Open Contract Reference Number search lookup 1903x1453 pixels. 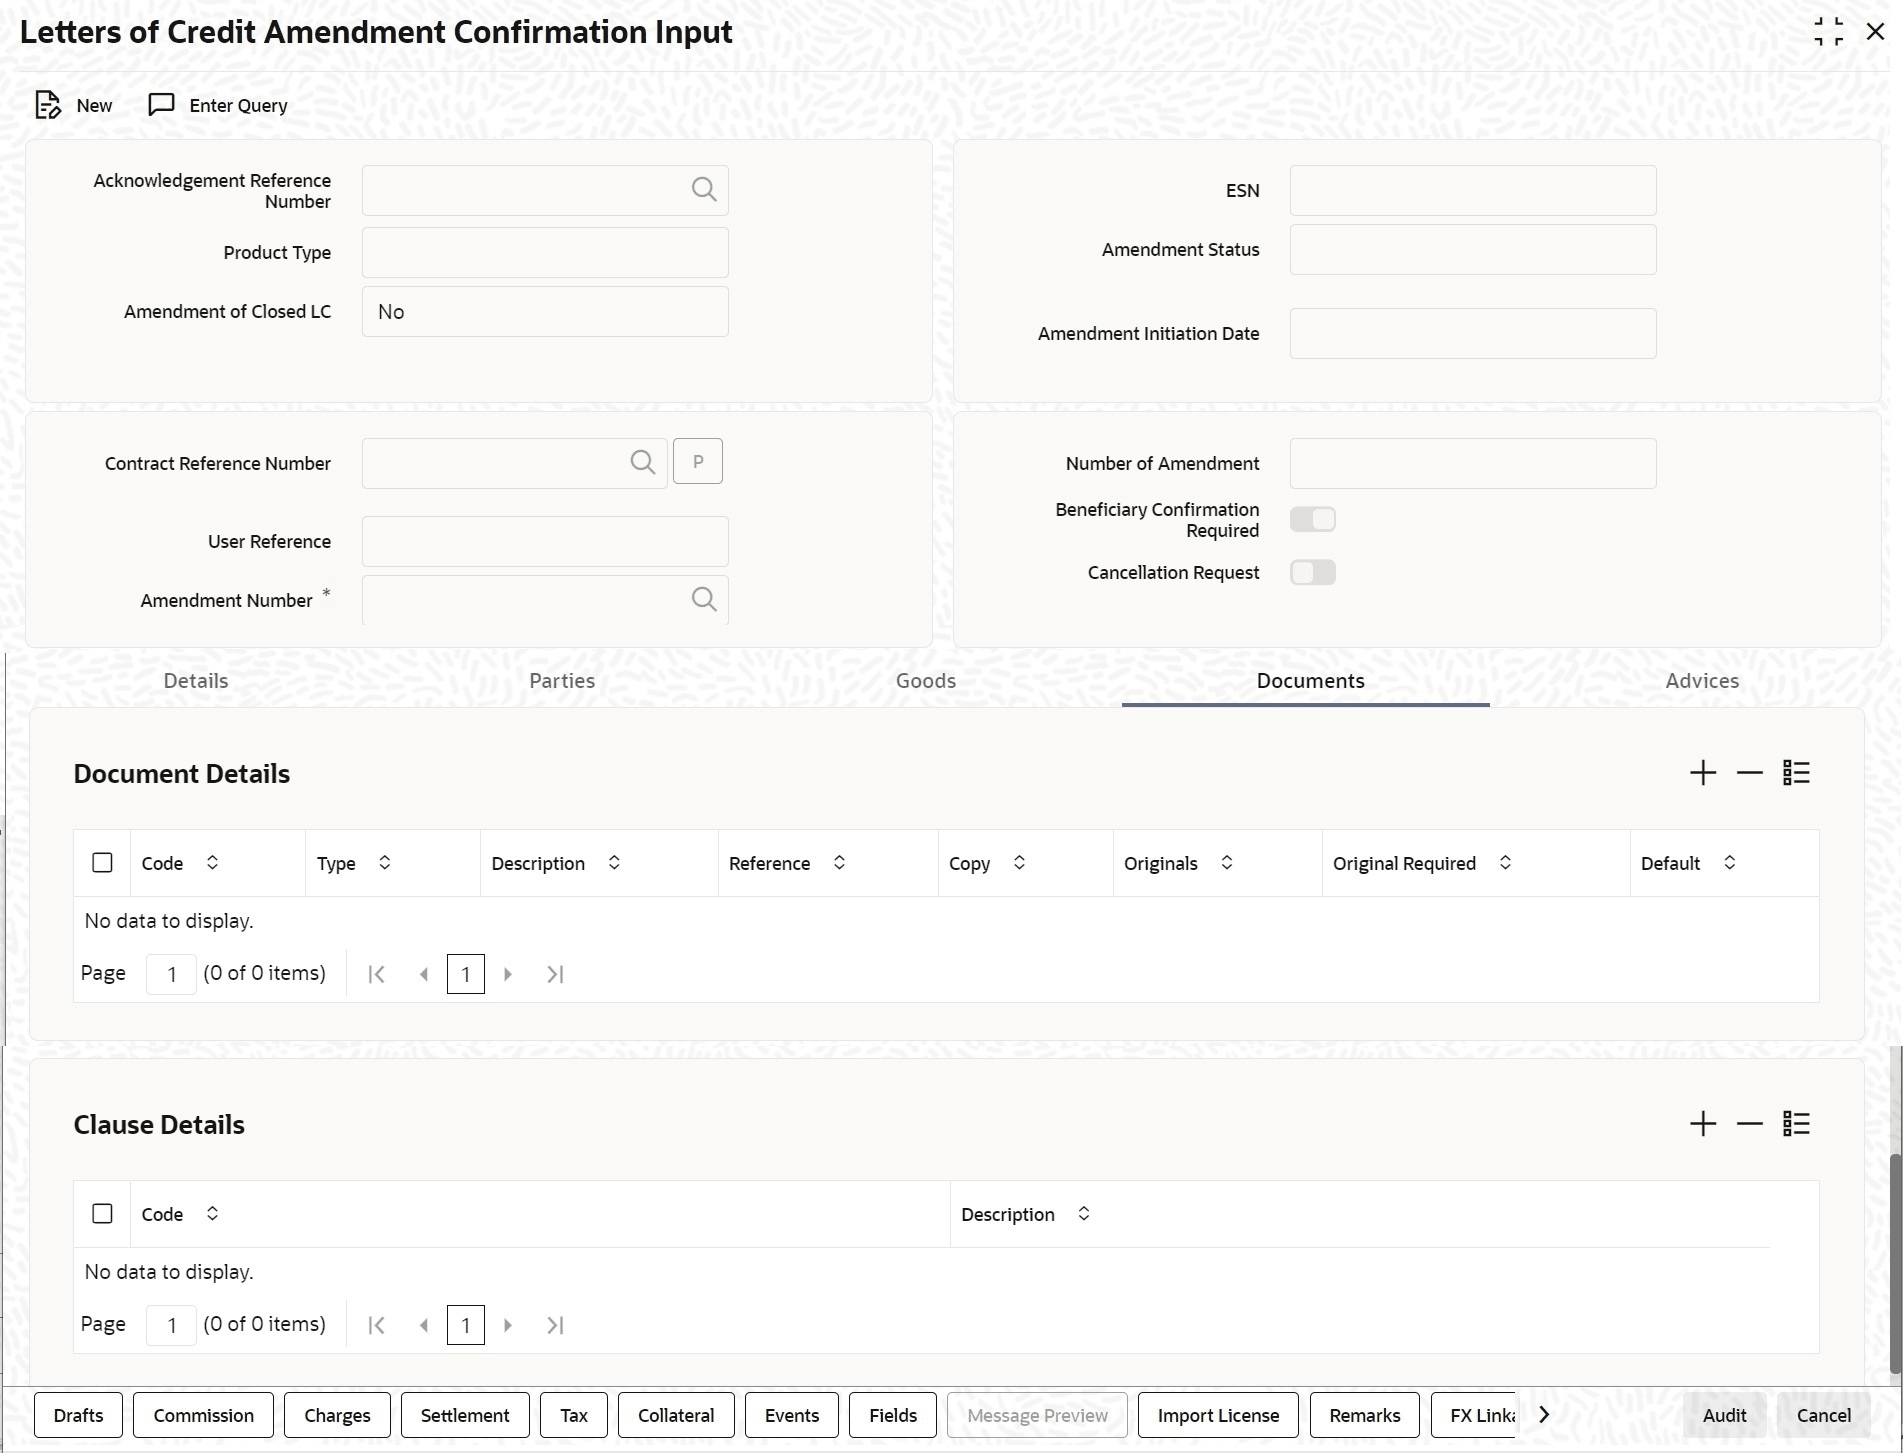point(643,462)
